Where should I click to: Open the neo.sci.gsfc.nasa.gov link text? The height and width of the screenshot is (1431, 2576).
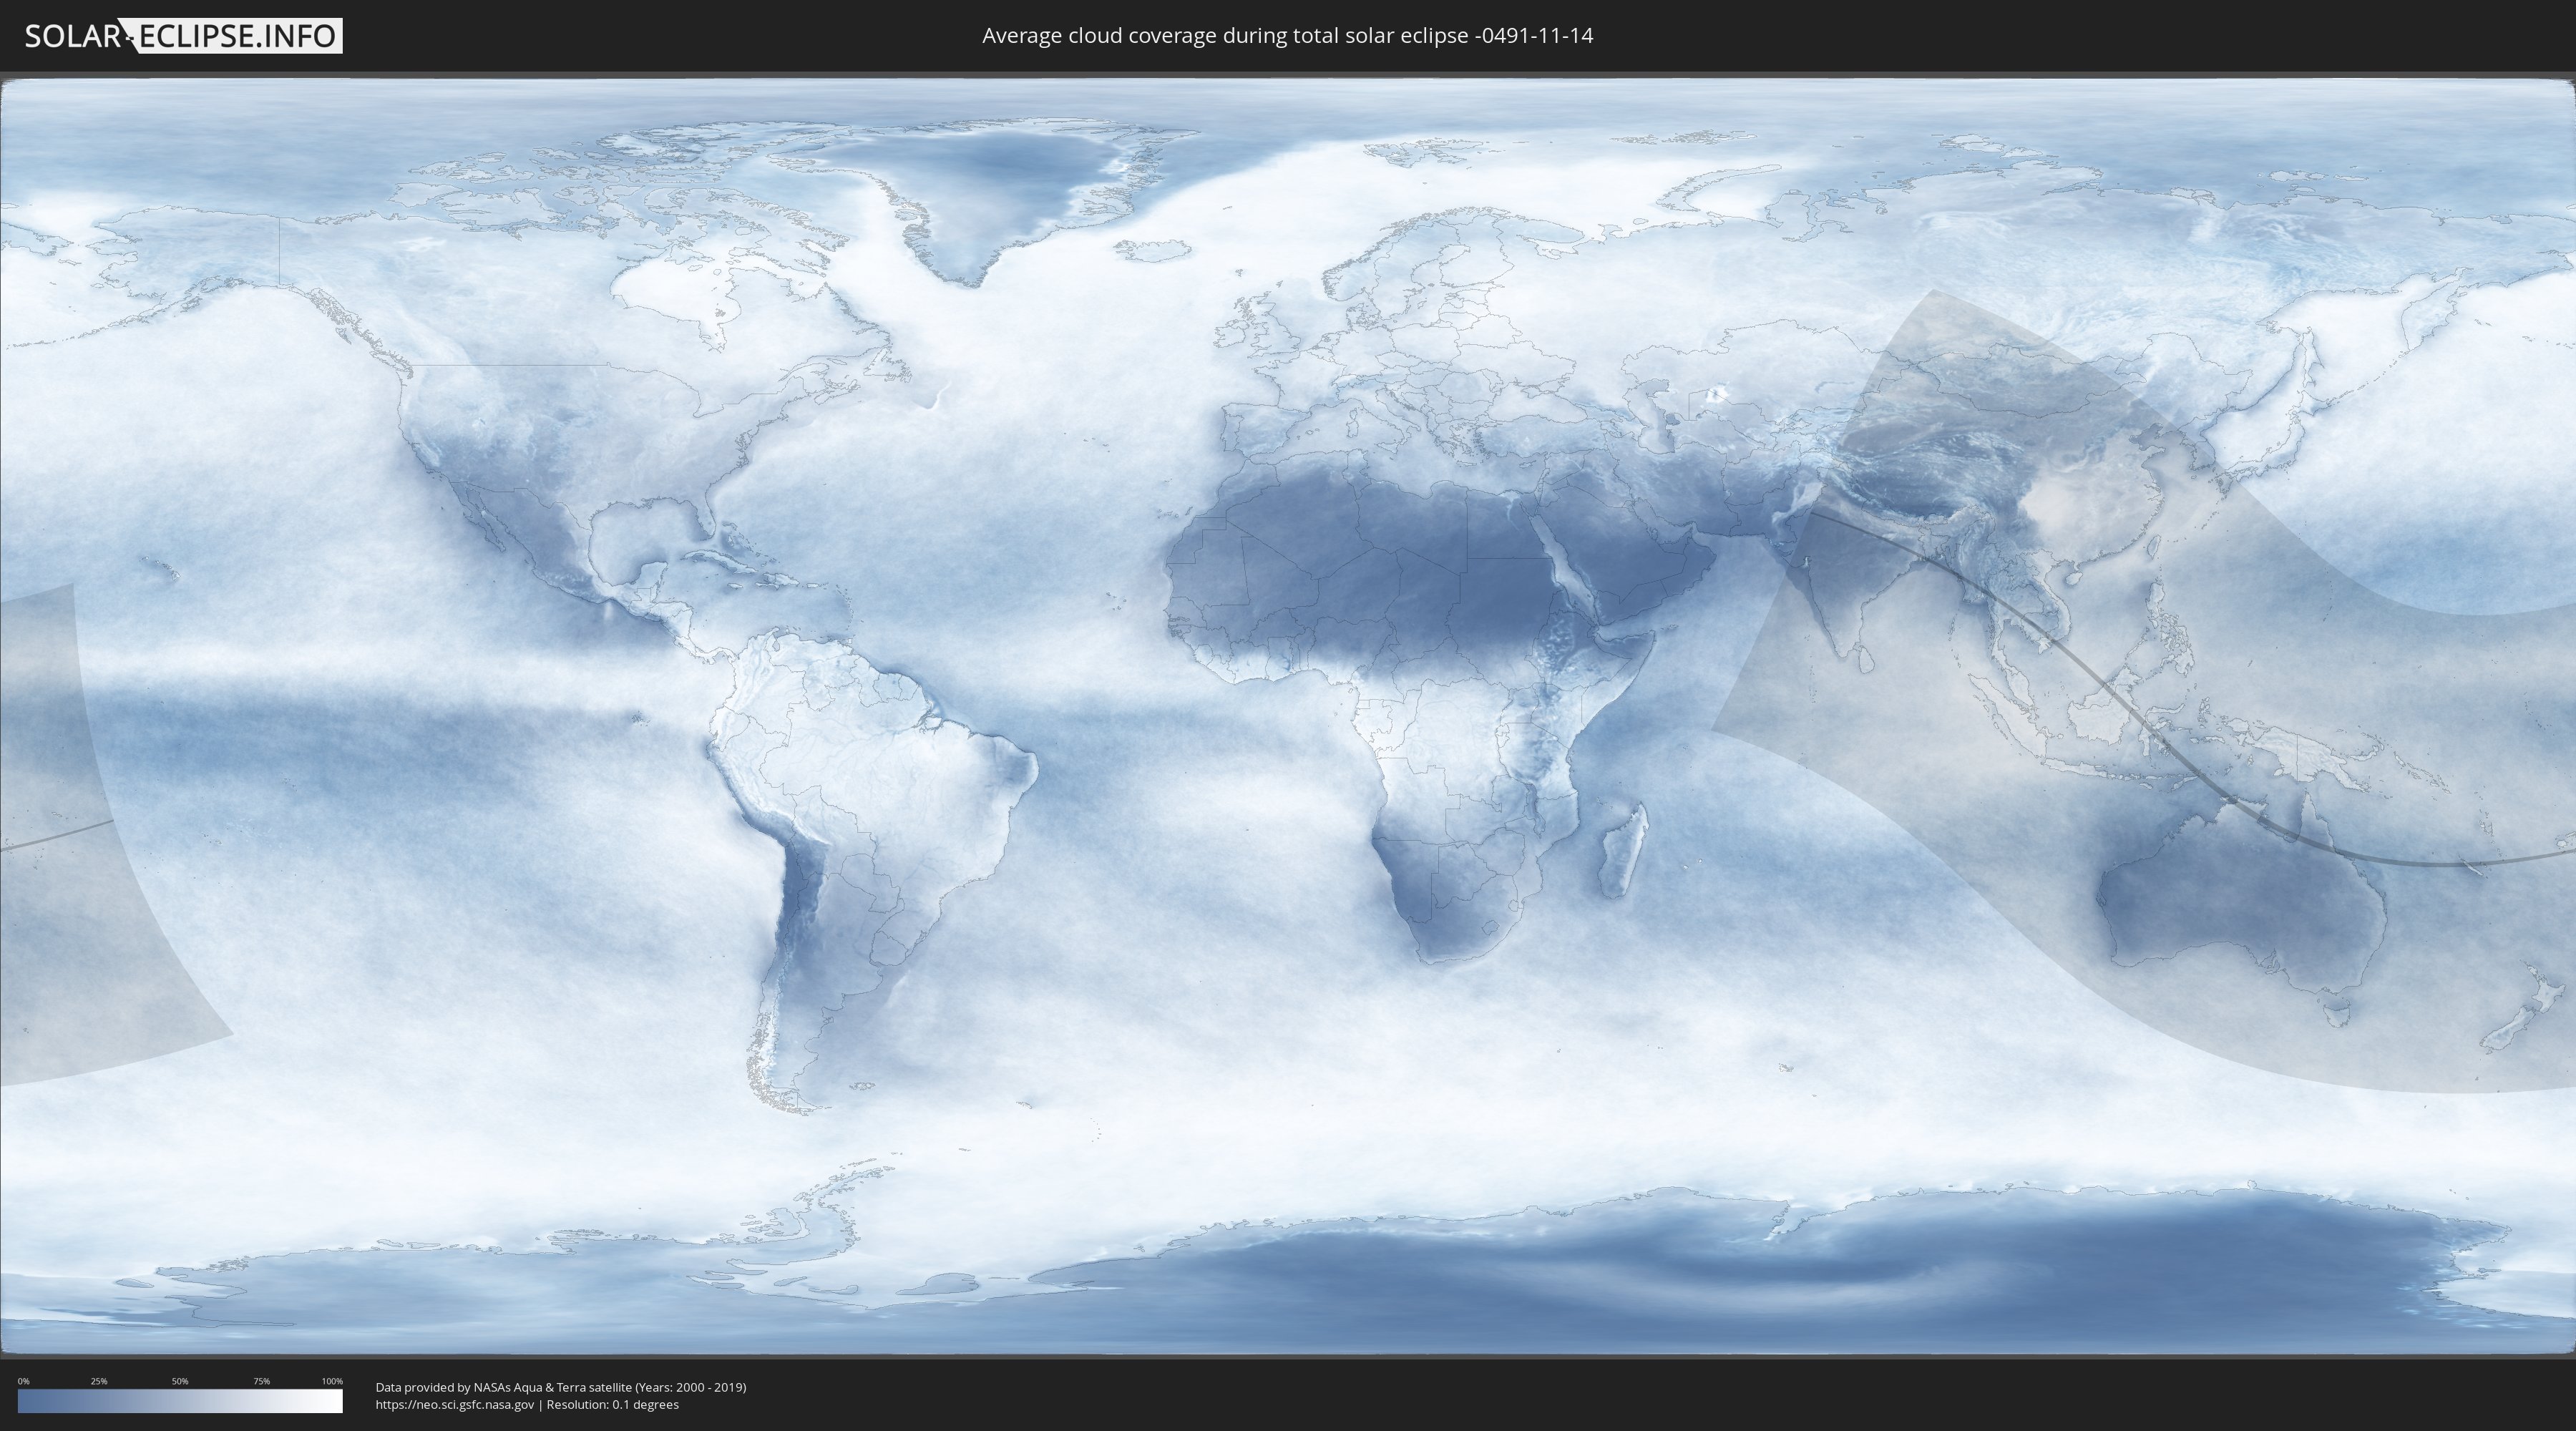point(455,1404)
